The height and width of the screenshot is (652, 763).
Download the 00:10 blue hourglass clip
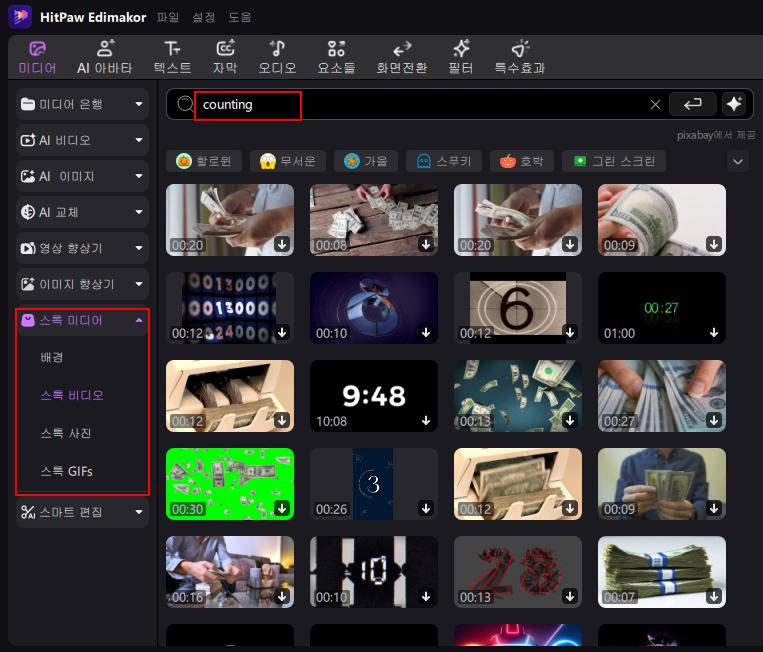(426, 332)
